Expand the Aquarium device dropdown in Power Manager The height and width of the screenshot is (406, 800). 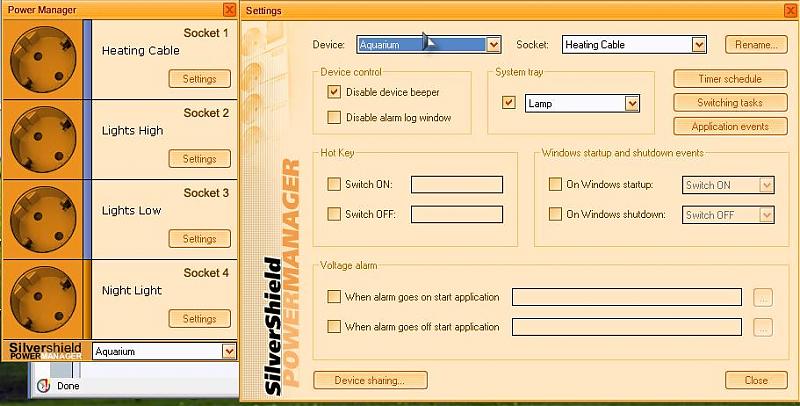(229, 351)
